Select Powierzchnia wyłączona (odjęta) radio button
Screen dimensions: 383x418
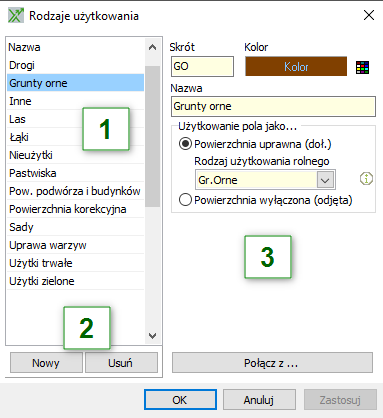point(185,200)
